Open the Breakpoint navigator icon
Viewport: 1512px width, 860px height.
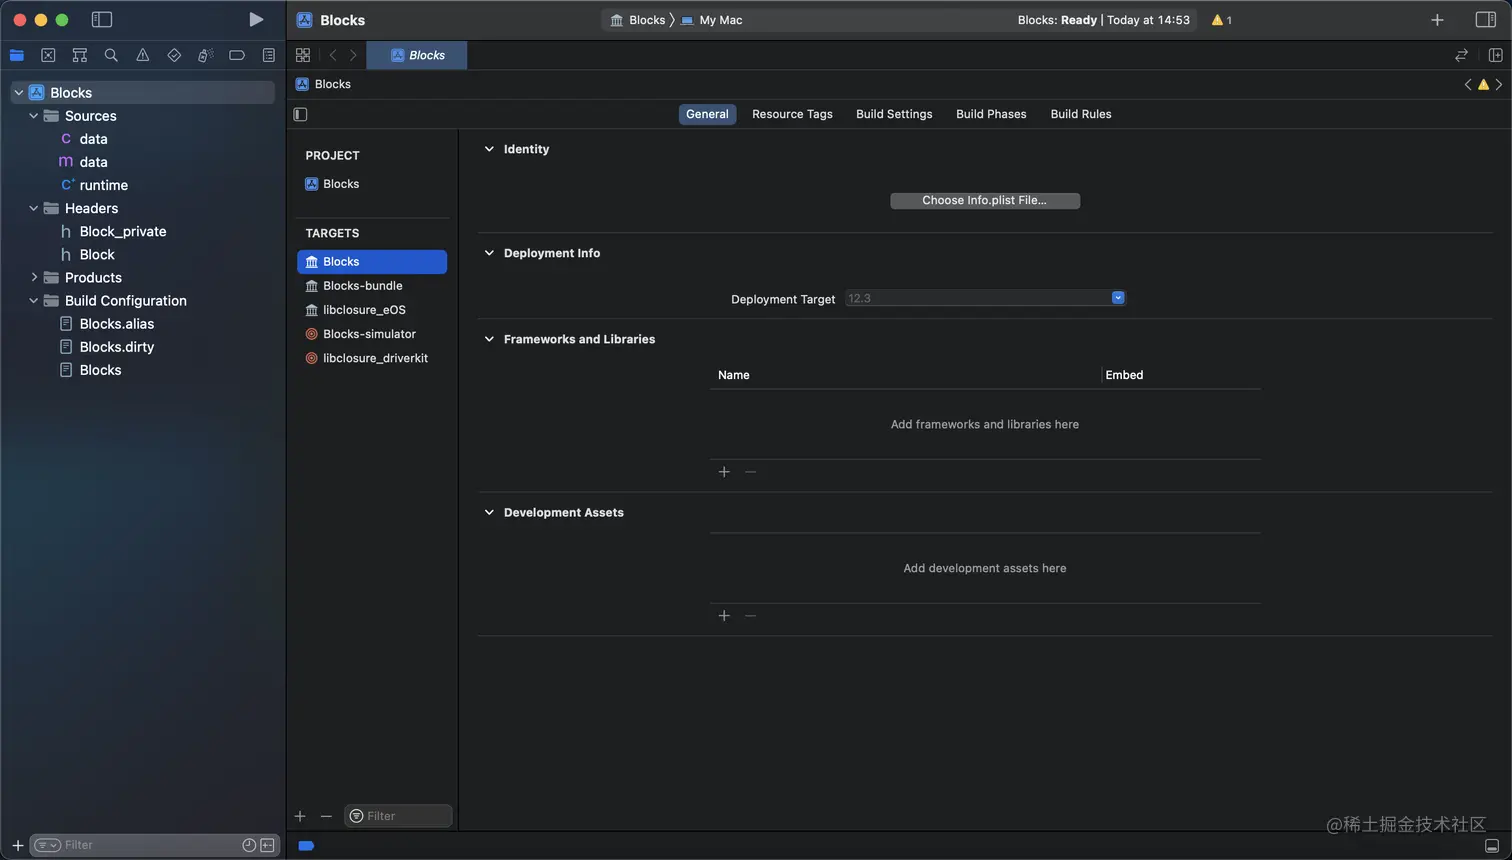click(x=237, y=56)
